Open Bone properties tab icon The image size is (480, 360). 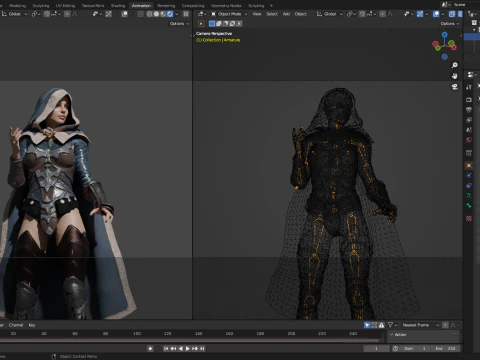pyautogui.click(x=469, y=206)
